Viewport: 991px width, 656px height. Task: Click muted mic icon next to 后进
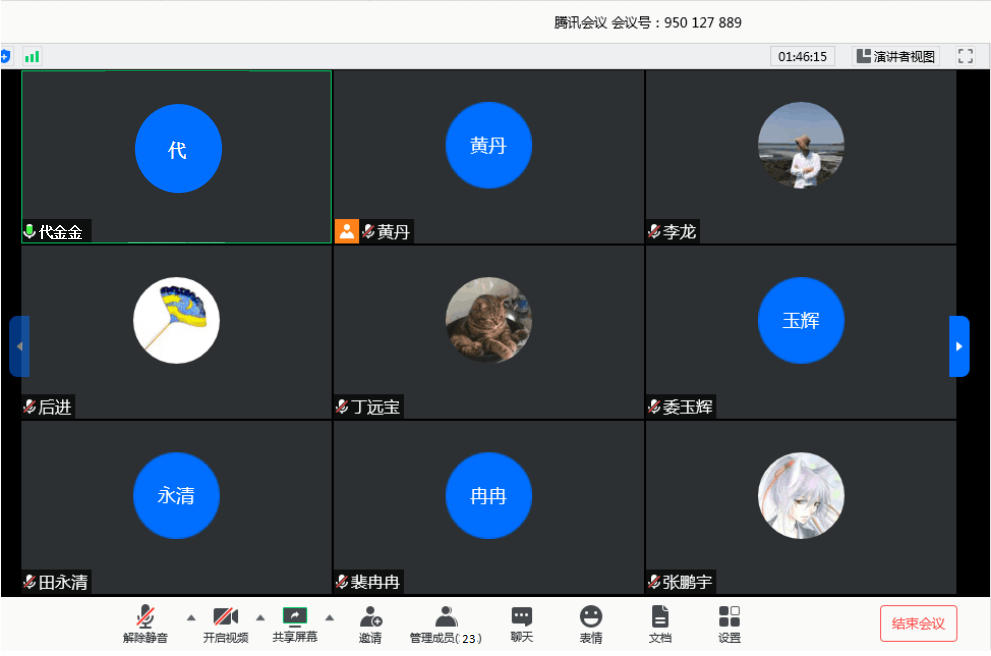(x=30, y=406)
